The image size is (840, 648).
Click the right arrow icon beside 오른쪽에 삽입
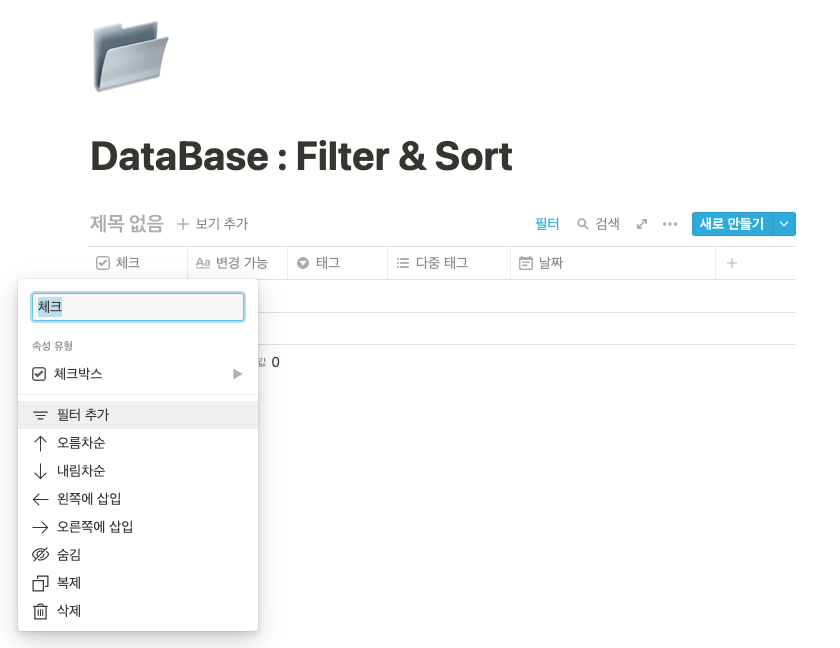[x=40, y=527]
